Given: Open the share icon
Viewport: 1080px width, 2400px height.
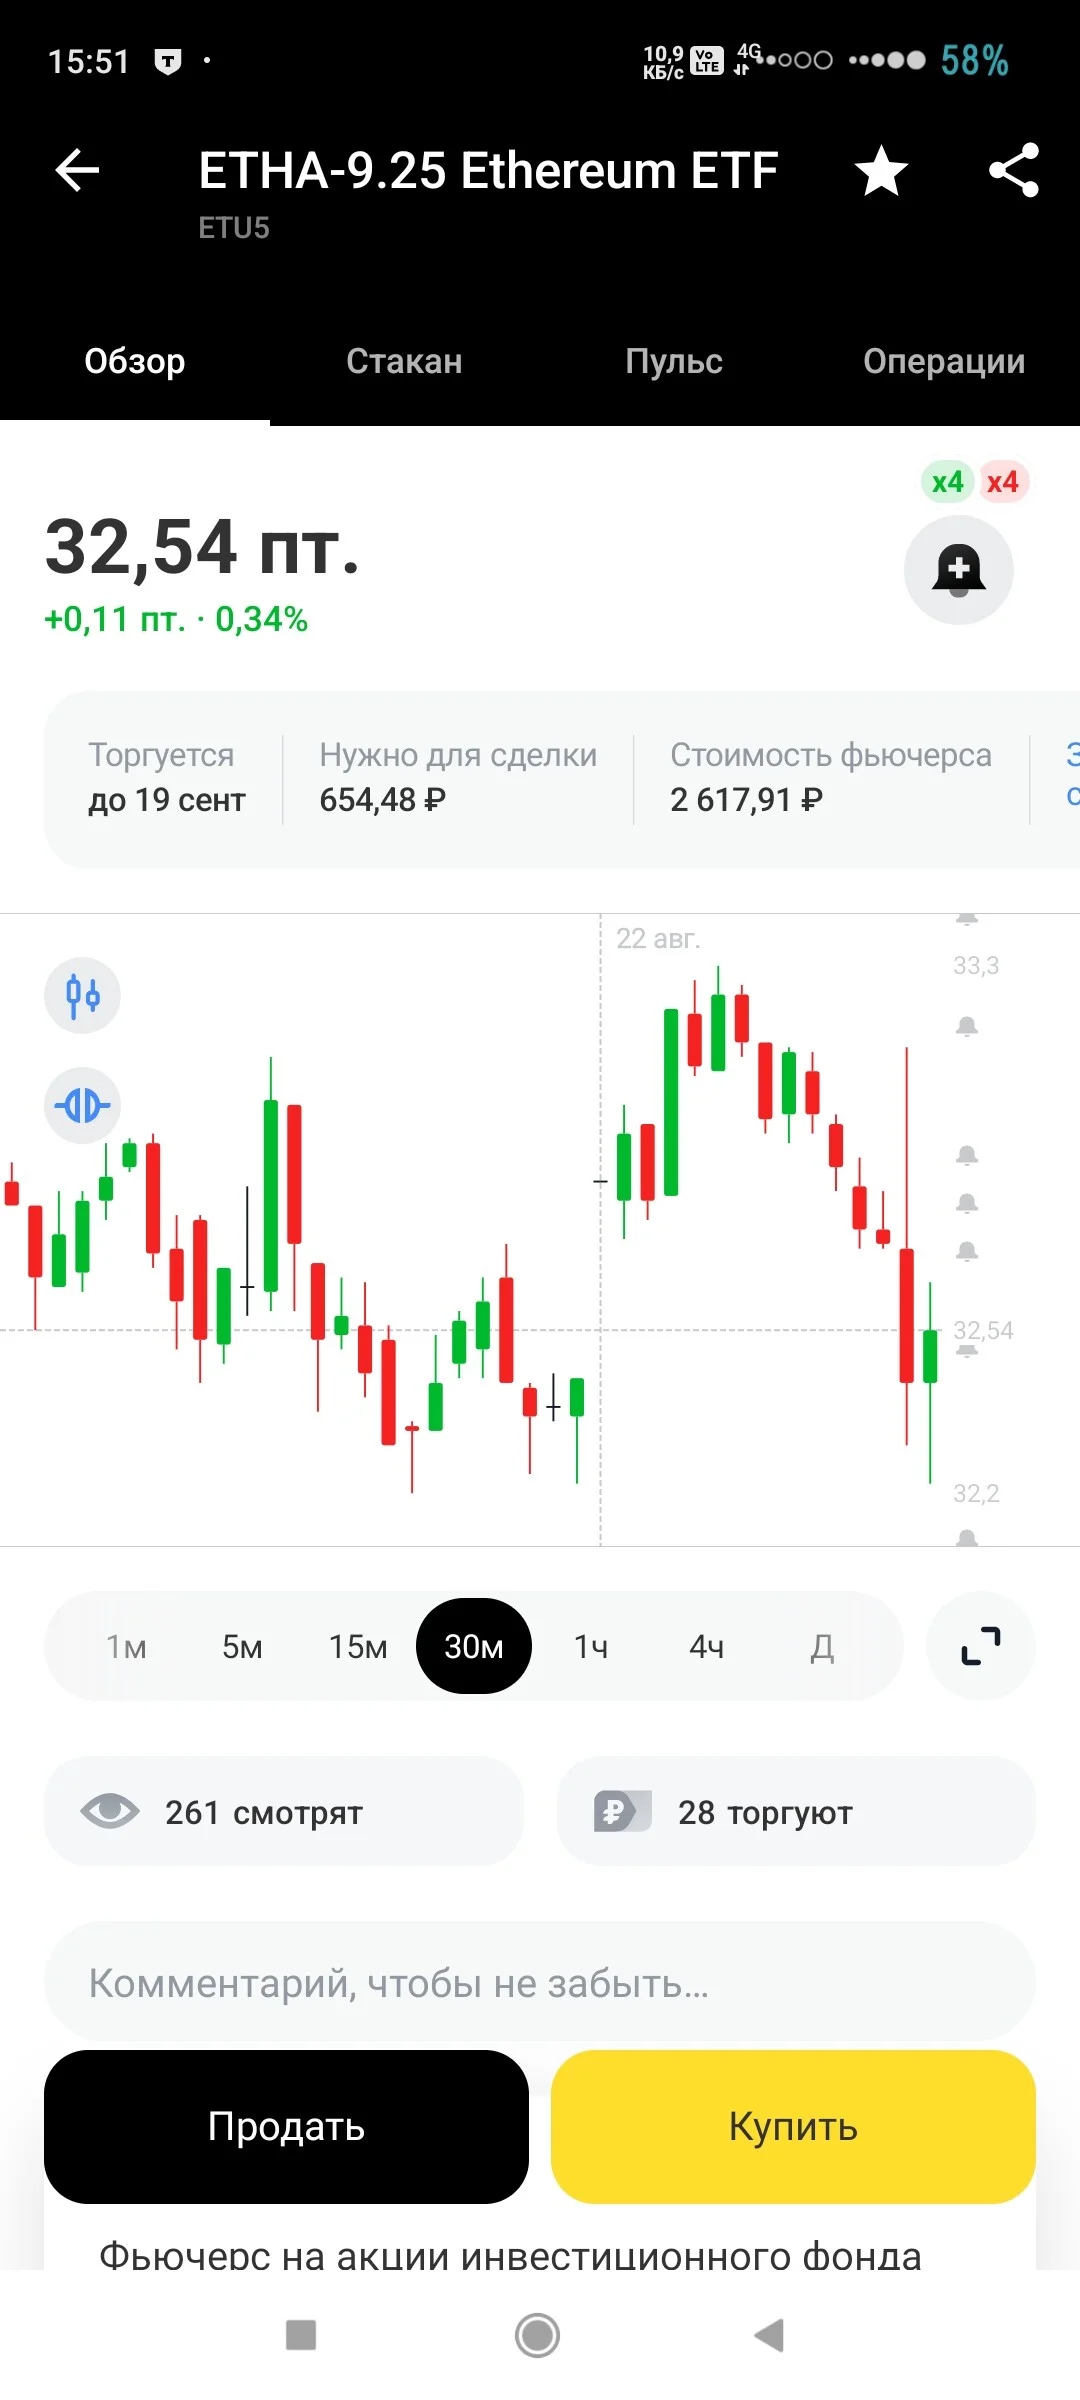Looking at the screenshot, I should point(1014,170).
